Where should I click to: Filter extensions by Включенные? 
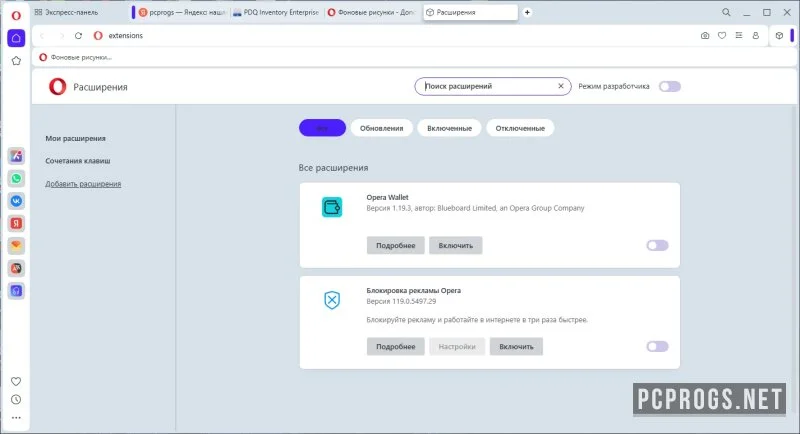click(449, 128)
